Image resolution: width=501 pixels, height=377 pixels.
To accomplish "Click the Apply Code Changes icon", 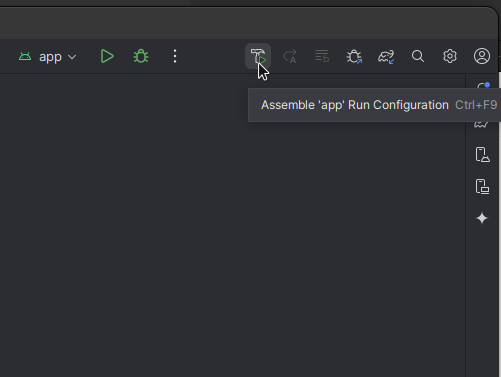I will 322,56.
